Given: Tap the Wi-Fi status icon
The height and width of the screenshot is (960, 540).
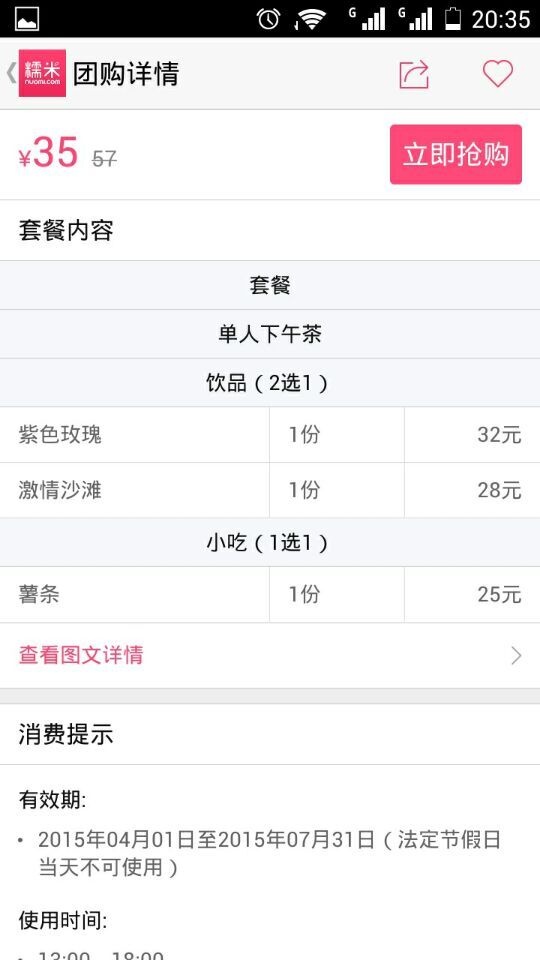Looking at the screenshot, I should point(311,19).
